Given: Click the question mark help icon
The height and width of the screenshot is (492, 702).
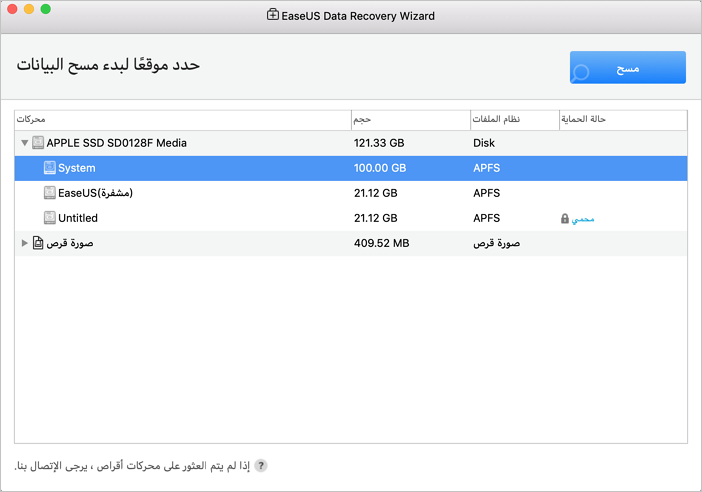Looking at the screenshot, I should [x=261, y=466].
